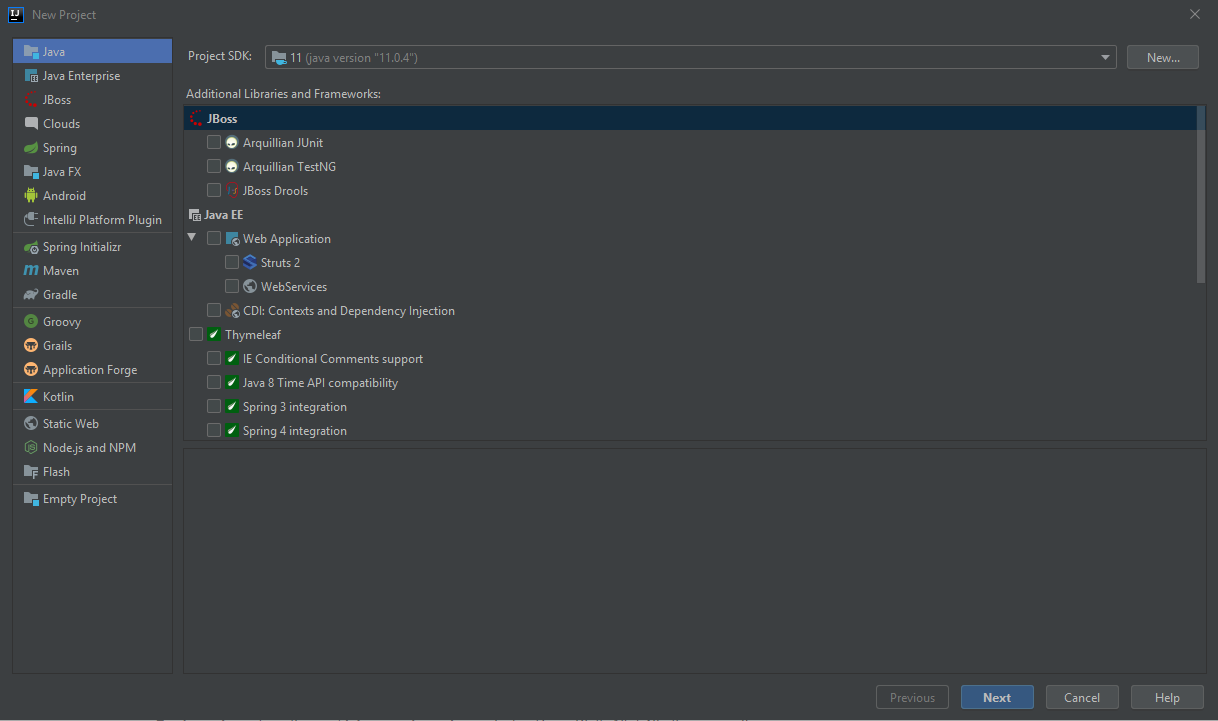This screenshot has width=1218, height=721.
Task: Click the Arquillian JUnit alien icon
Action: click(x=232, y=143)
